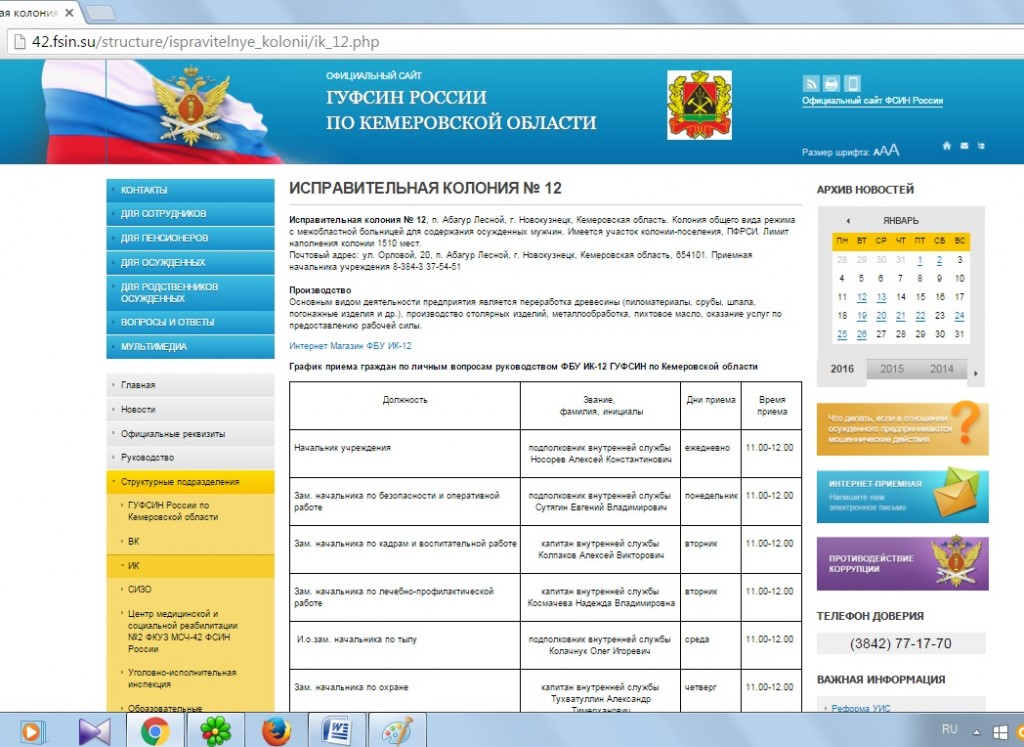
Task: Click the browser address bar URL
Action: coord(206,42)
